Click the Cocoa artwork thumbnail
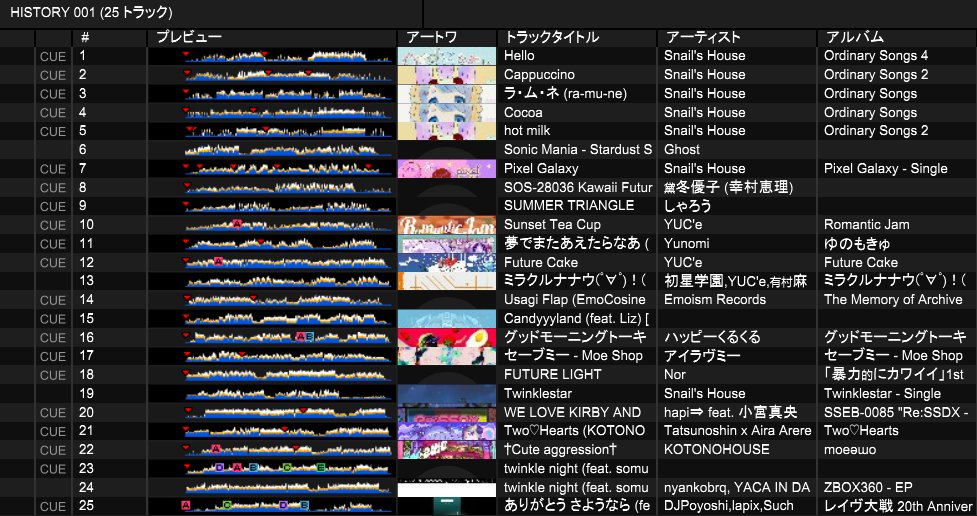This screenshot has width=977, height=516. [x=447, y=113]
